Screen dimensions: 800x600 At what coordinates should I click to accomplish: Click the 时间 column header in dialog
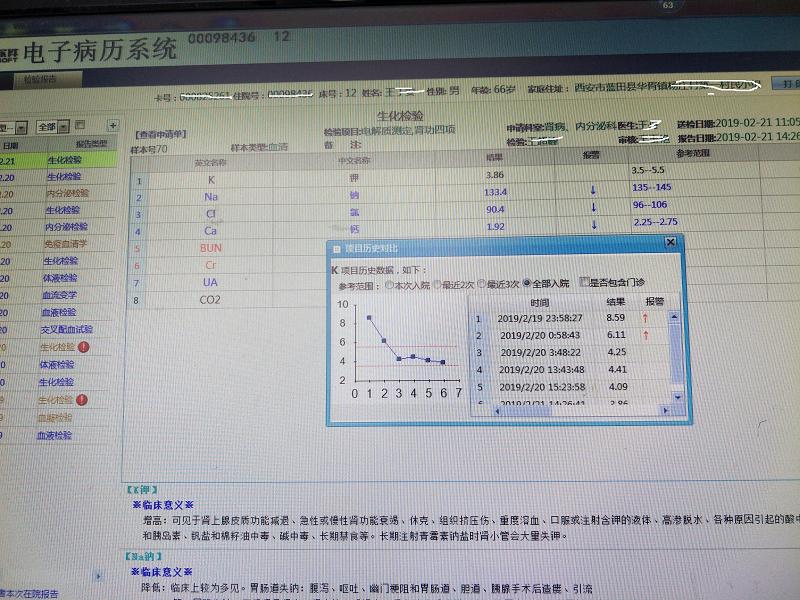(539, 303)
